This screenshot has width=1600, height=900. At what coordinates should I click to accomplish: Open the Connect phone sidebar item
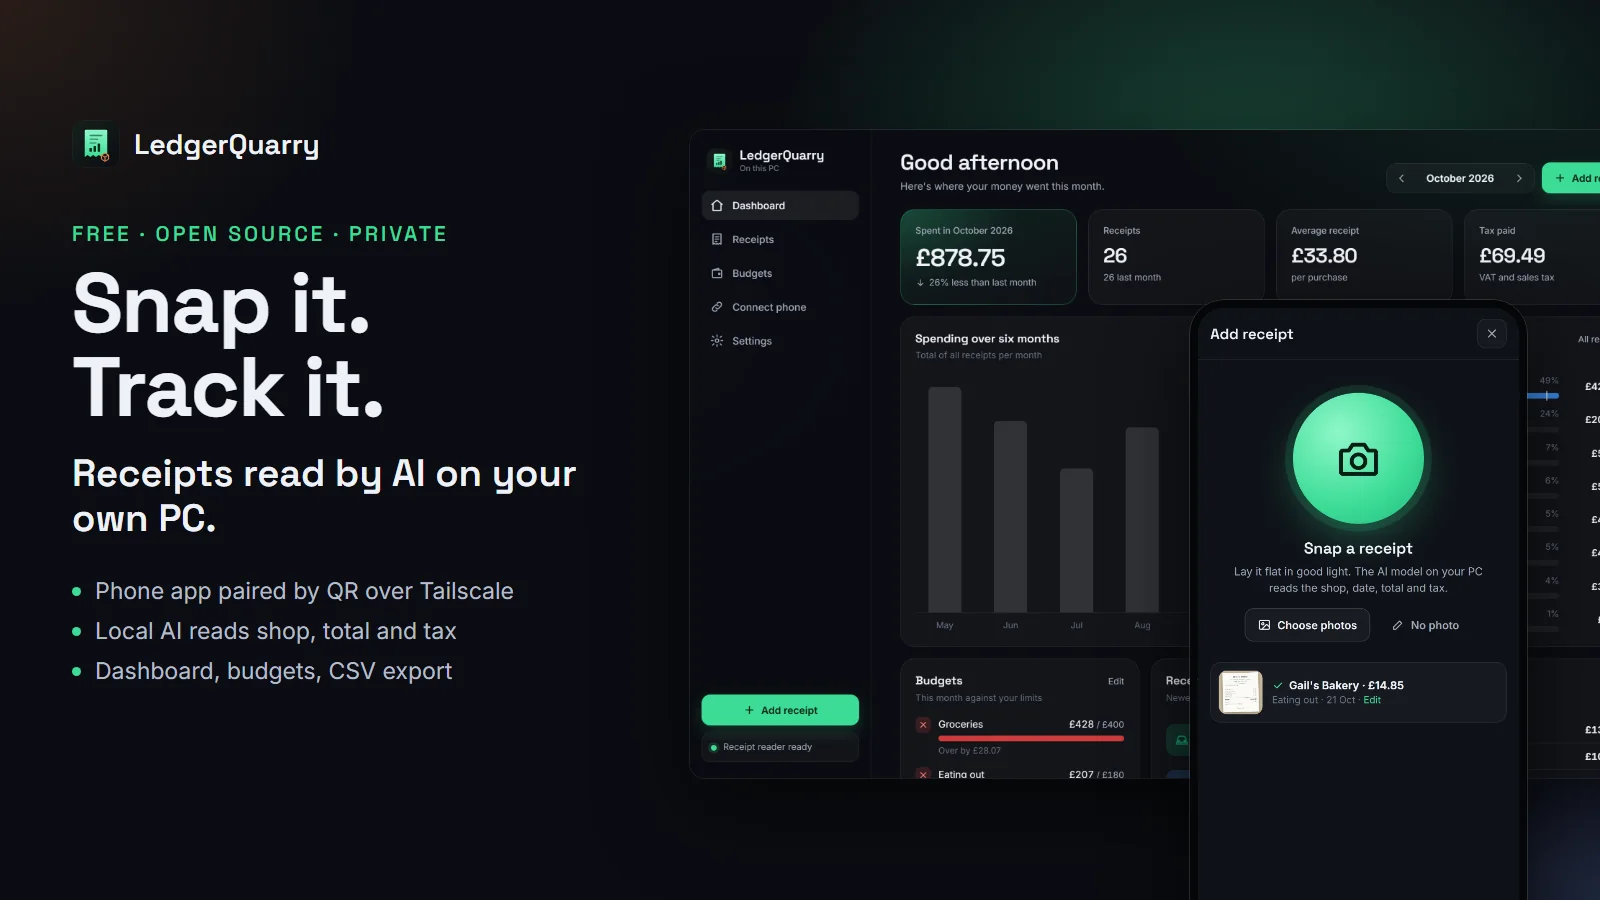[x=780, y=308]
